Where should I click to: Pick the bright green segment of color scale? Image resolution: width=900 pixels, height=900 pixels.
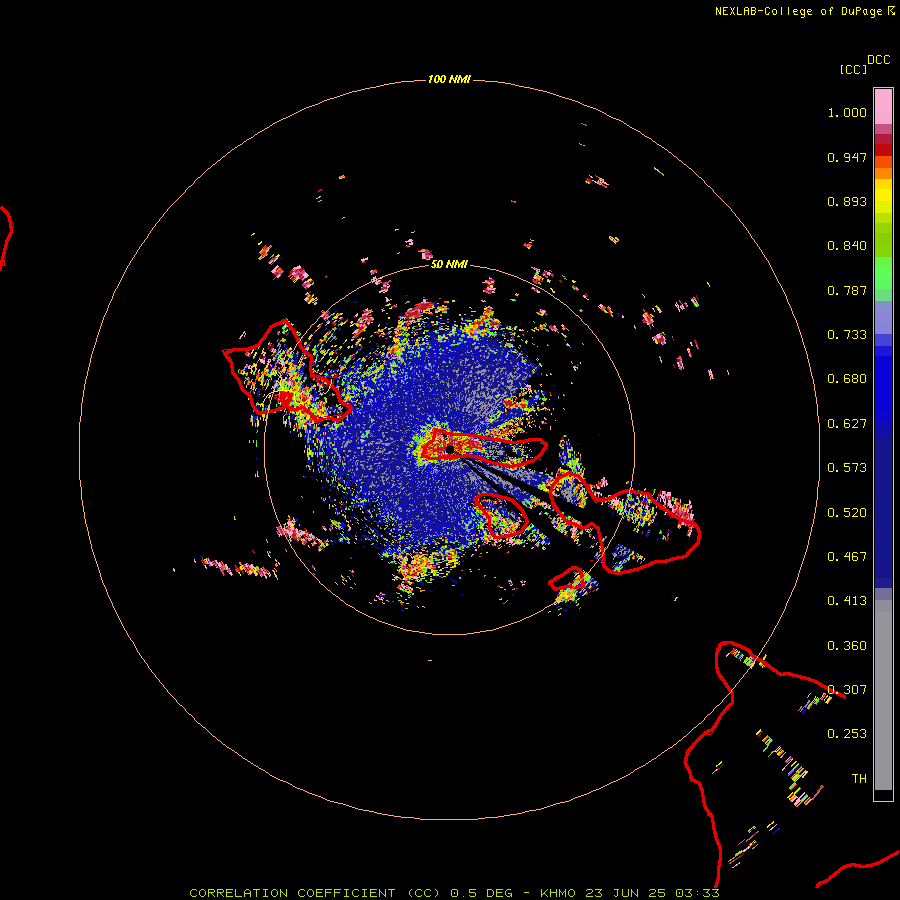883,273
